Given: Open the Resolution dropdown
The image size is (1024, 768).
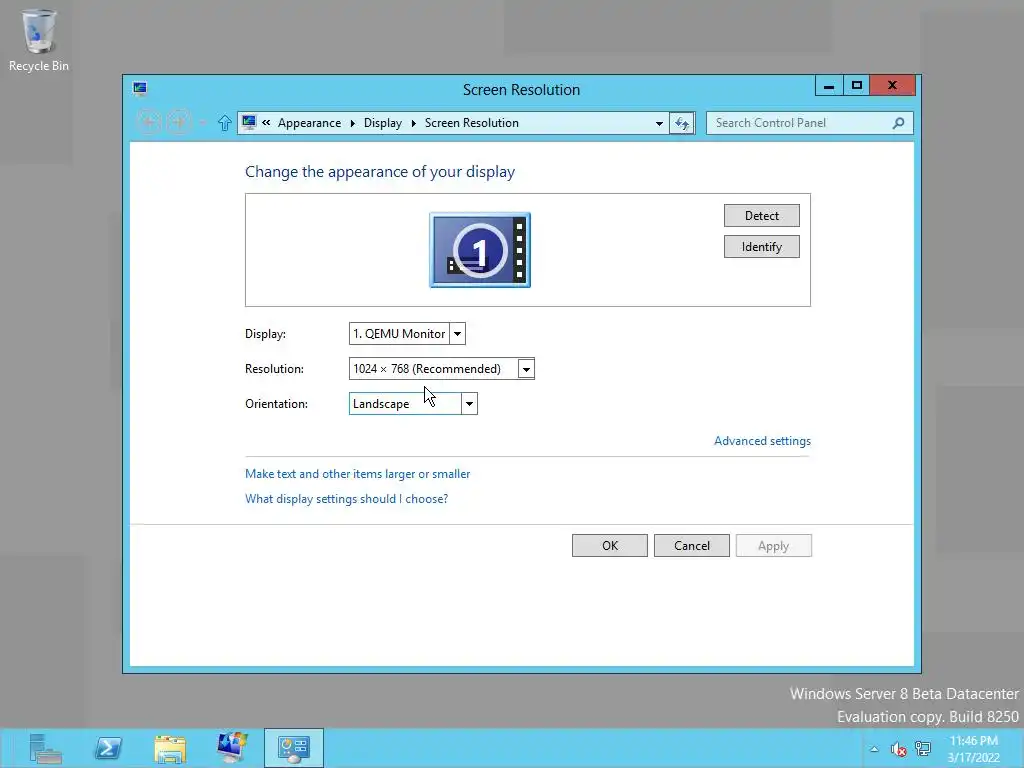Looking at the screenshot, I should coord(526,369).
